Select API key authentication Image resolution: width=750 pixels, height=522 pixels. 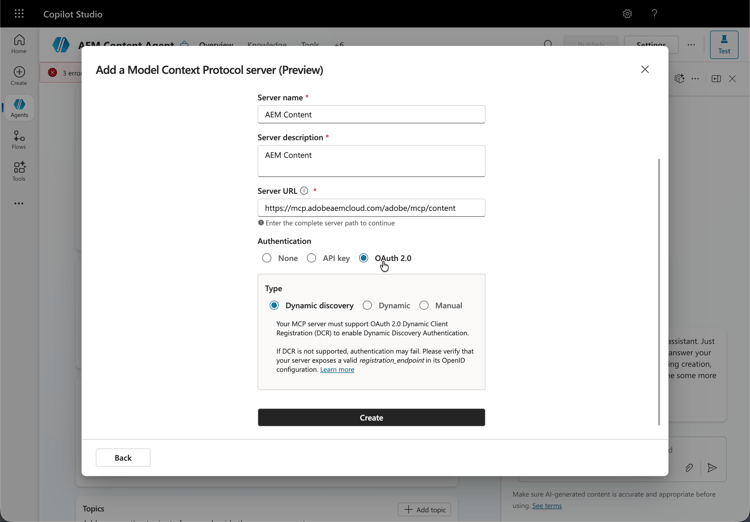tap(312, 258)
